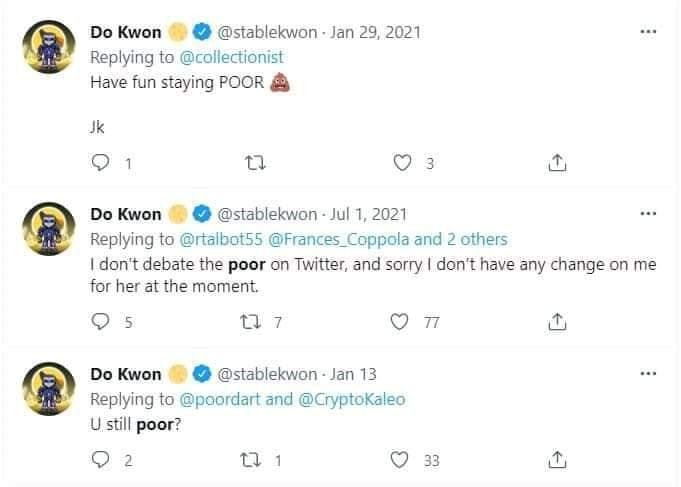Share the Jan 13 tweet
This screenshot has width=681, height=487.
[x=557, y=460]
